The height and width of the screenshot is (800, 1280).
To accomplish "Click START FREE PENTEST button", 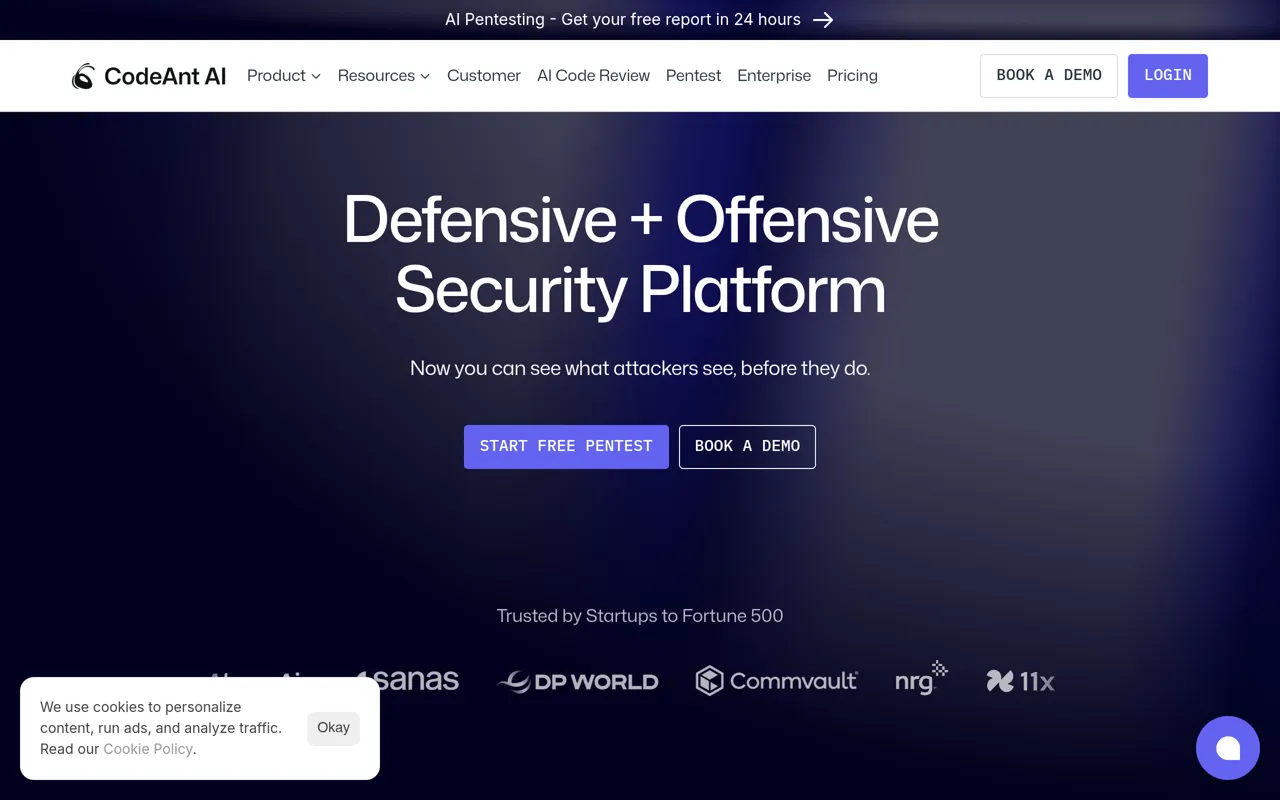I will (566, 447).
